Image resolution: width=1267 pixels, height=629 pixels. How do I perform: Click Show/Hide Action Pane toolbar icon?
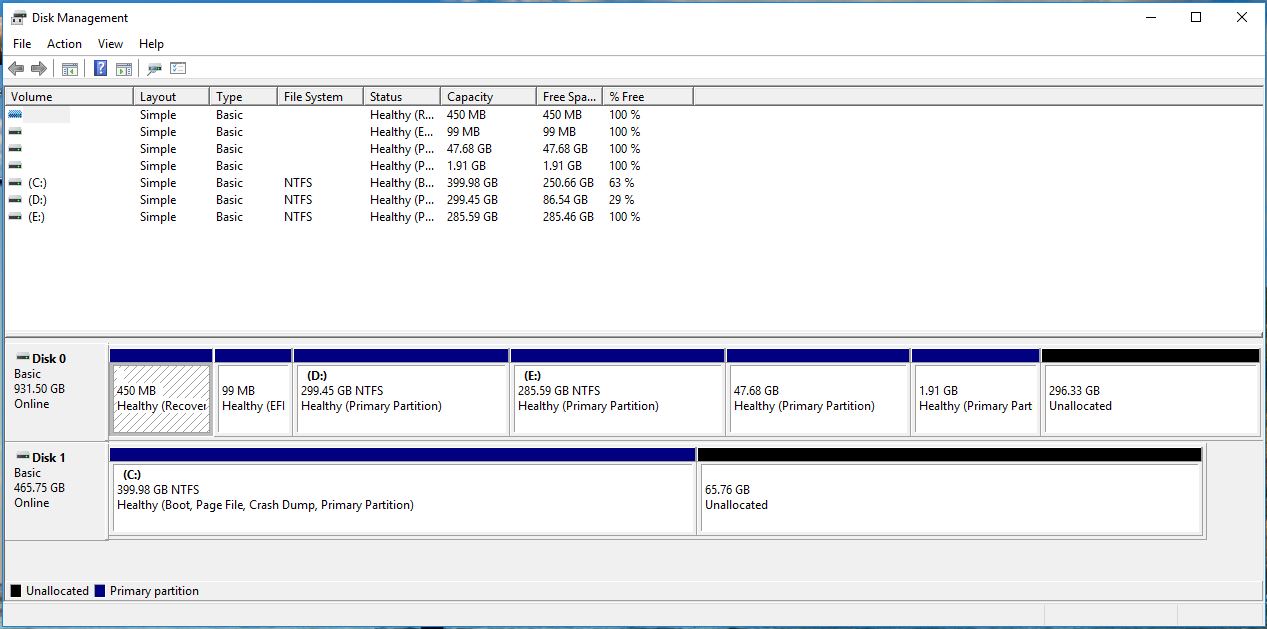[124, 69]
